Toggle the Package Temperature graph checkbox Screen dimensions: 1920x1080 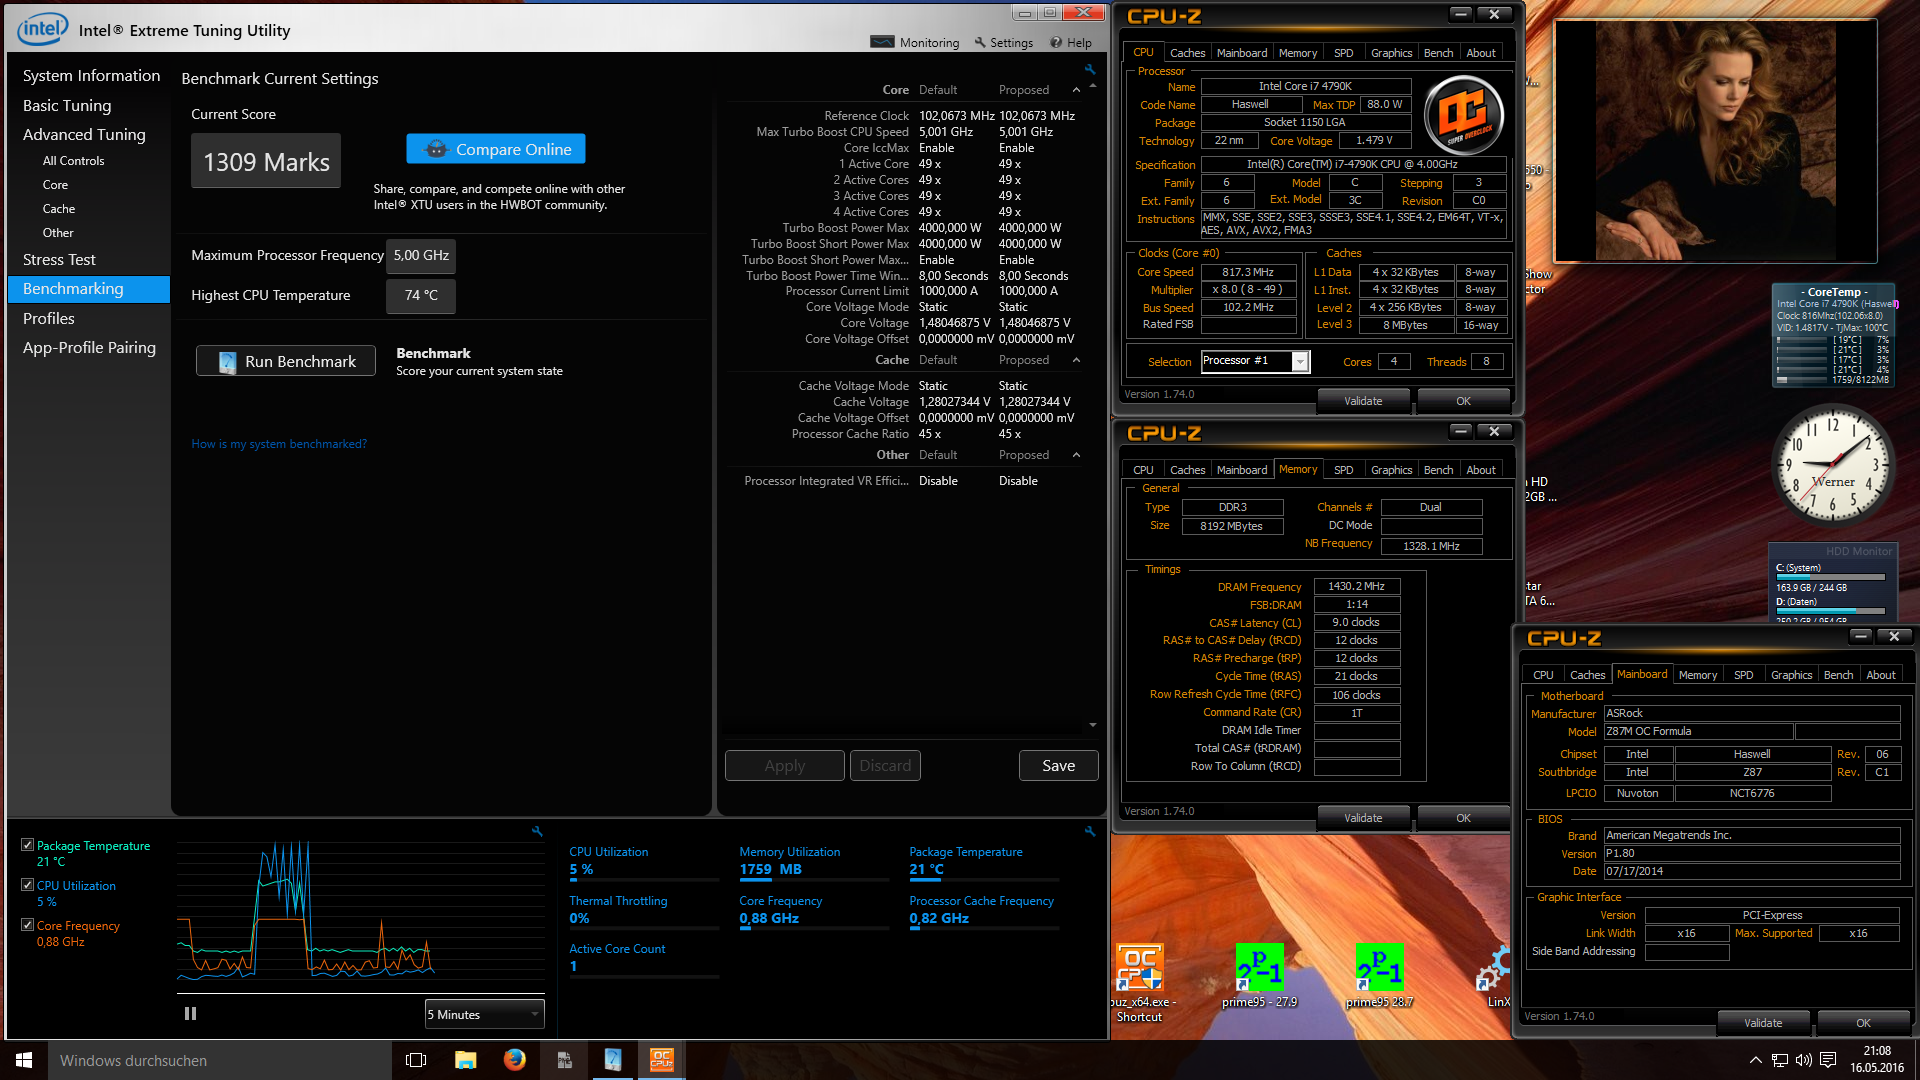click(x=27, y=845)
